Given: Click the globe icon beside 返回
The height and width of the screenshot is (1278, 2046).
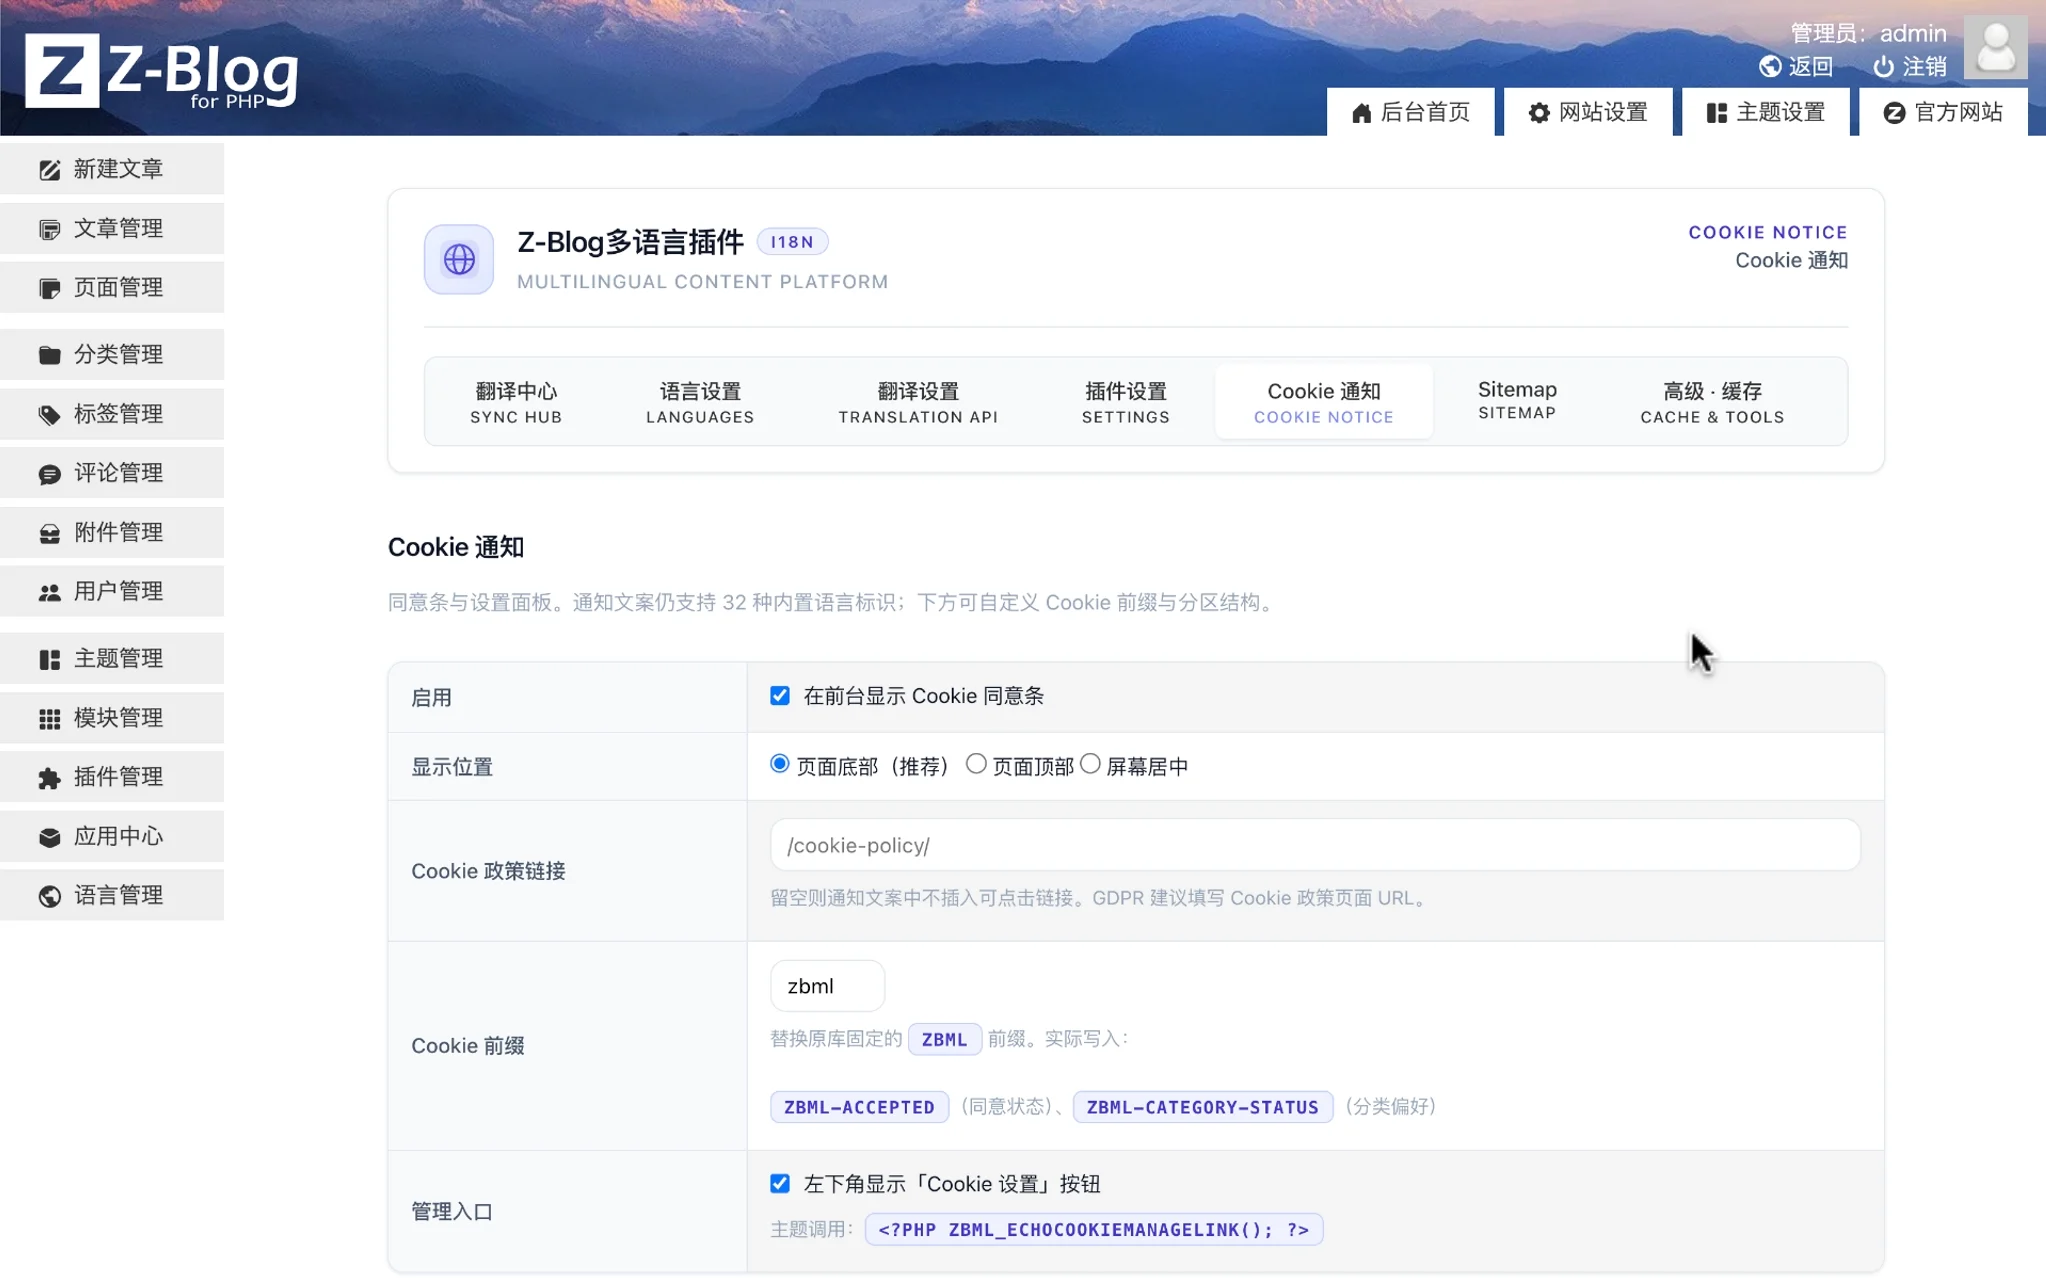Looking at the screenshot, I should pos(1770,66).
